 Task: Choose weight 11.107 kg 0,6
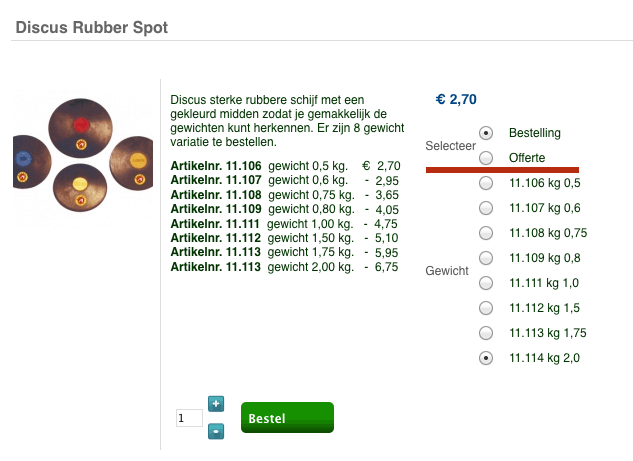pyautogui.click(x=486, y=208)
